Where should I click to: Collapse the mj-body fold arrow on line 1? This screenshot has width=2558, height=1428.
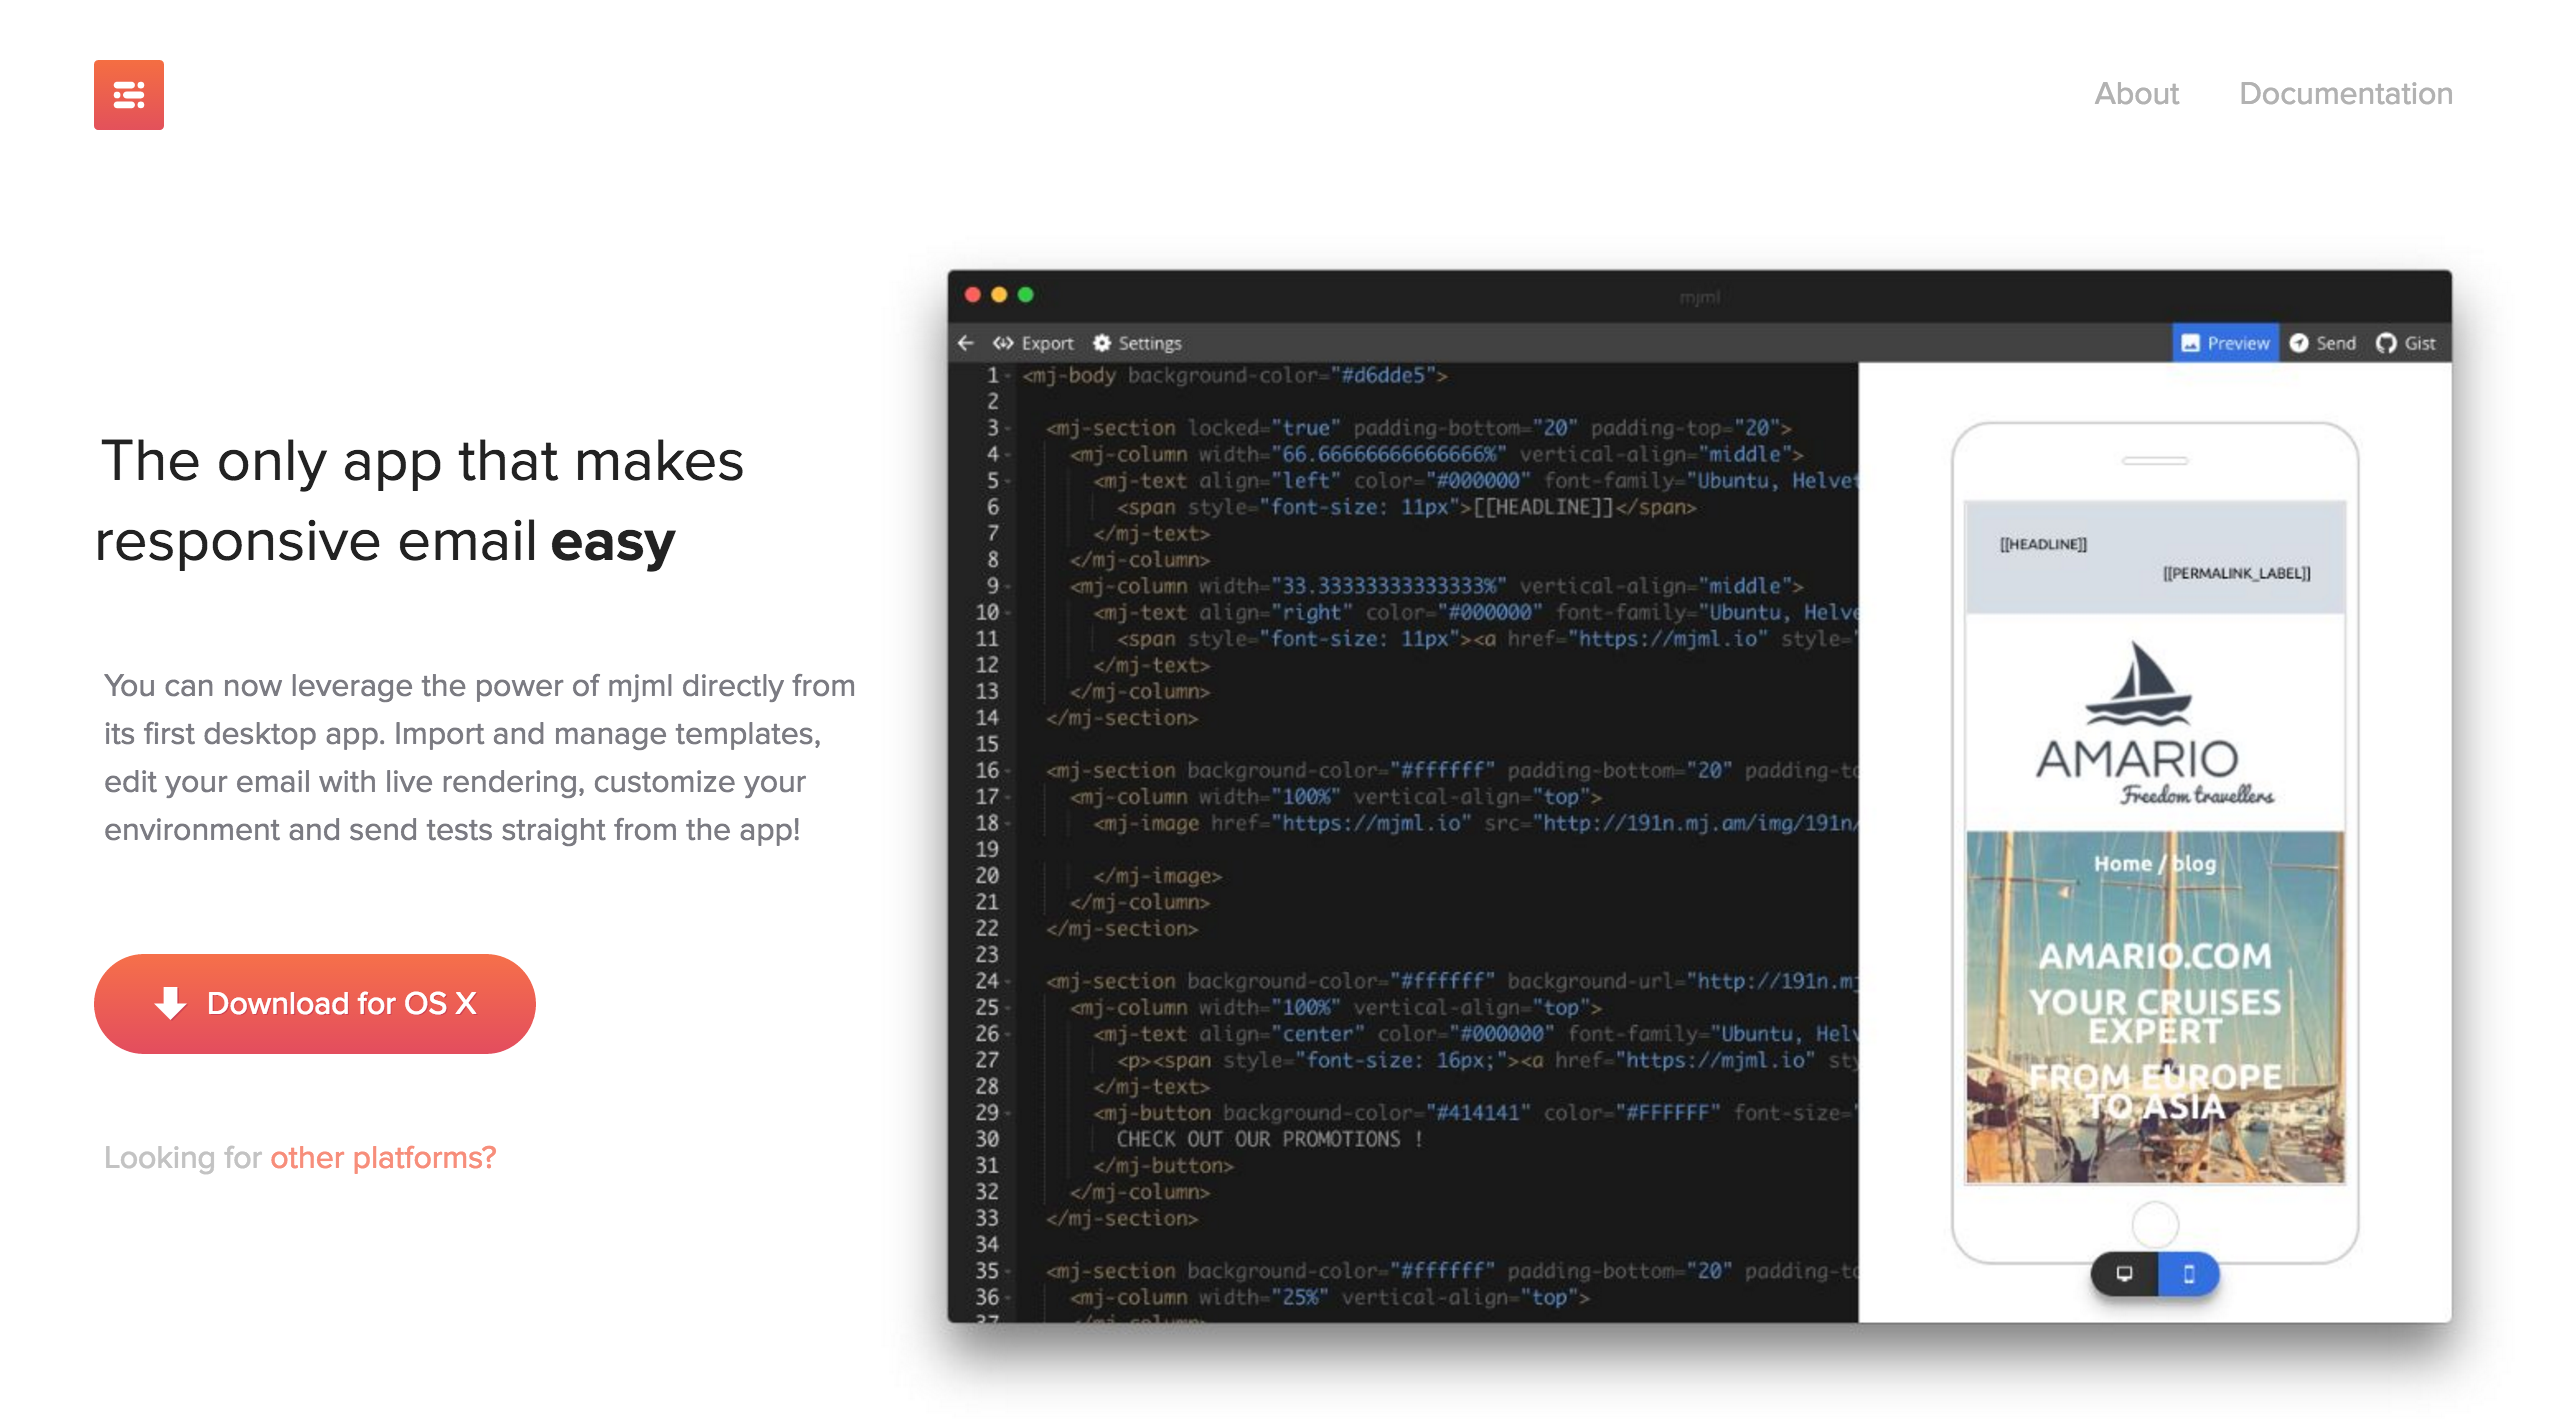coord(1008,376)
